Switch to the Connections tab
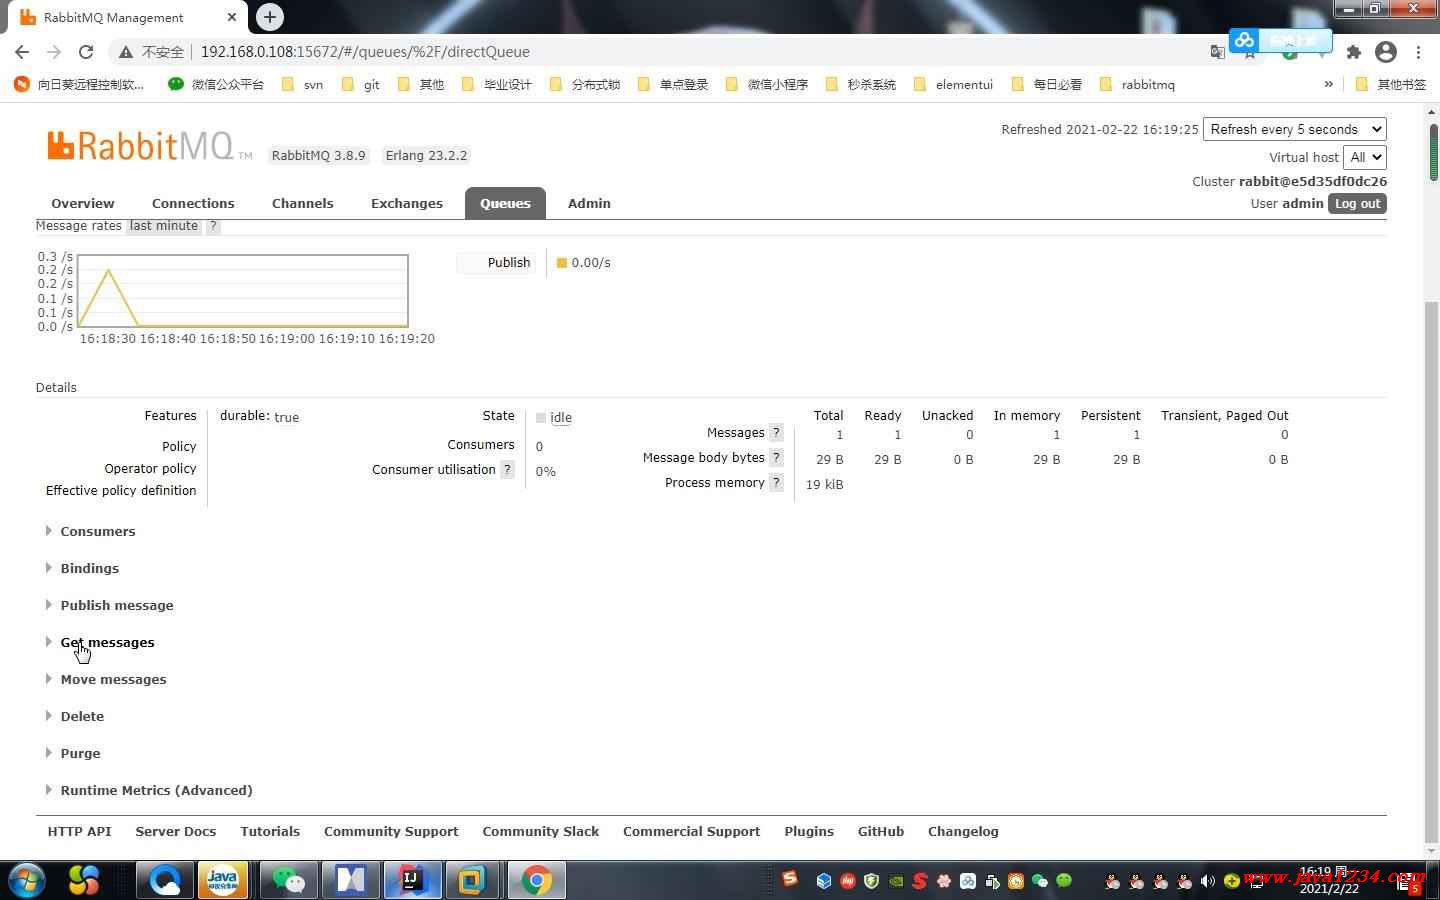 pyautogui.click(x=193, y=203)
